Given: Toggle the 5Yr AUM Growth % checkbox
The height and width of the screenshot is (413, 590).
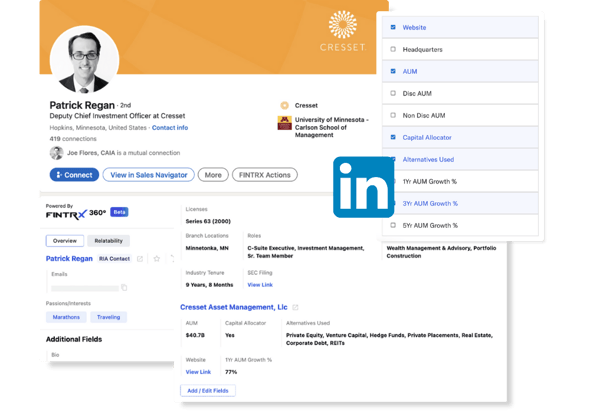Looking at the screenshot, I should click(x=393, y=225).
